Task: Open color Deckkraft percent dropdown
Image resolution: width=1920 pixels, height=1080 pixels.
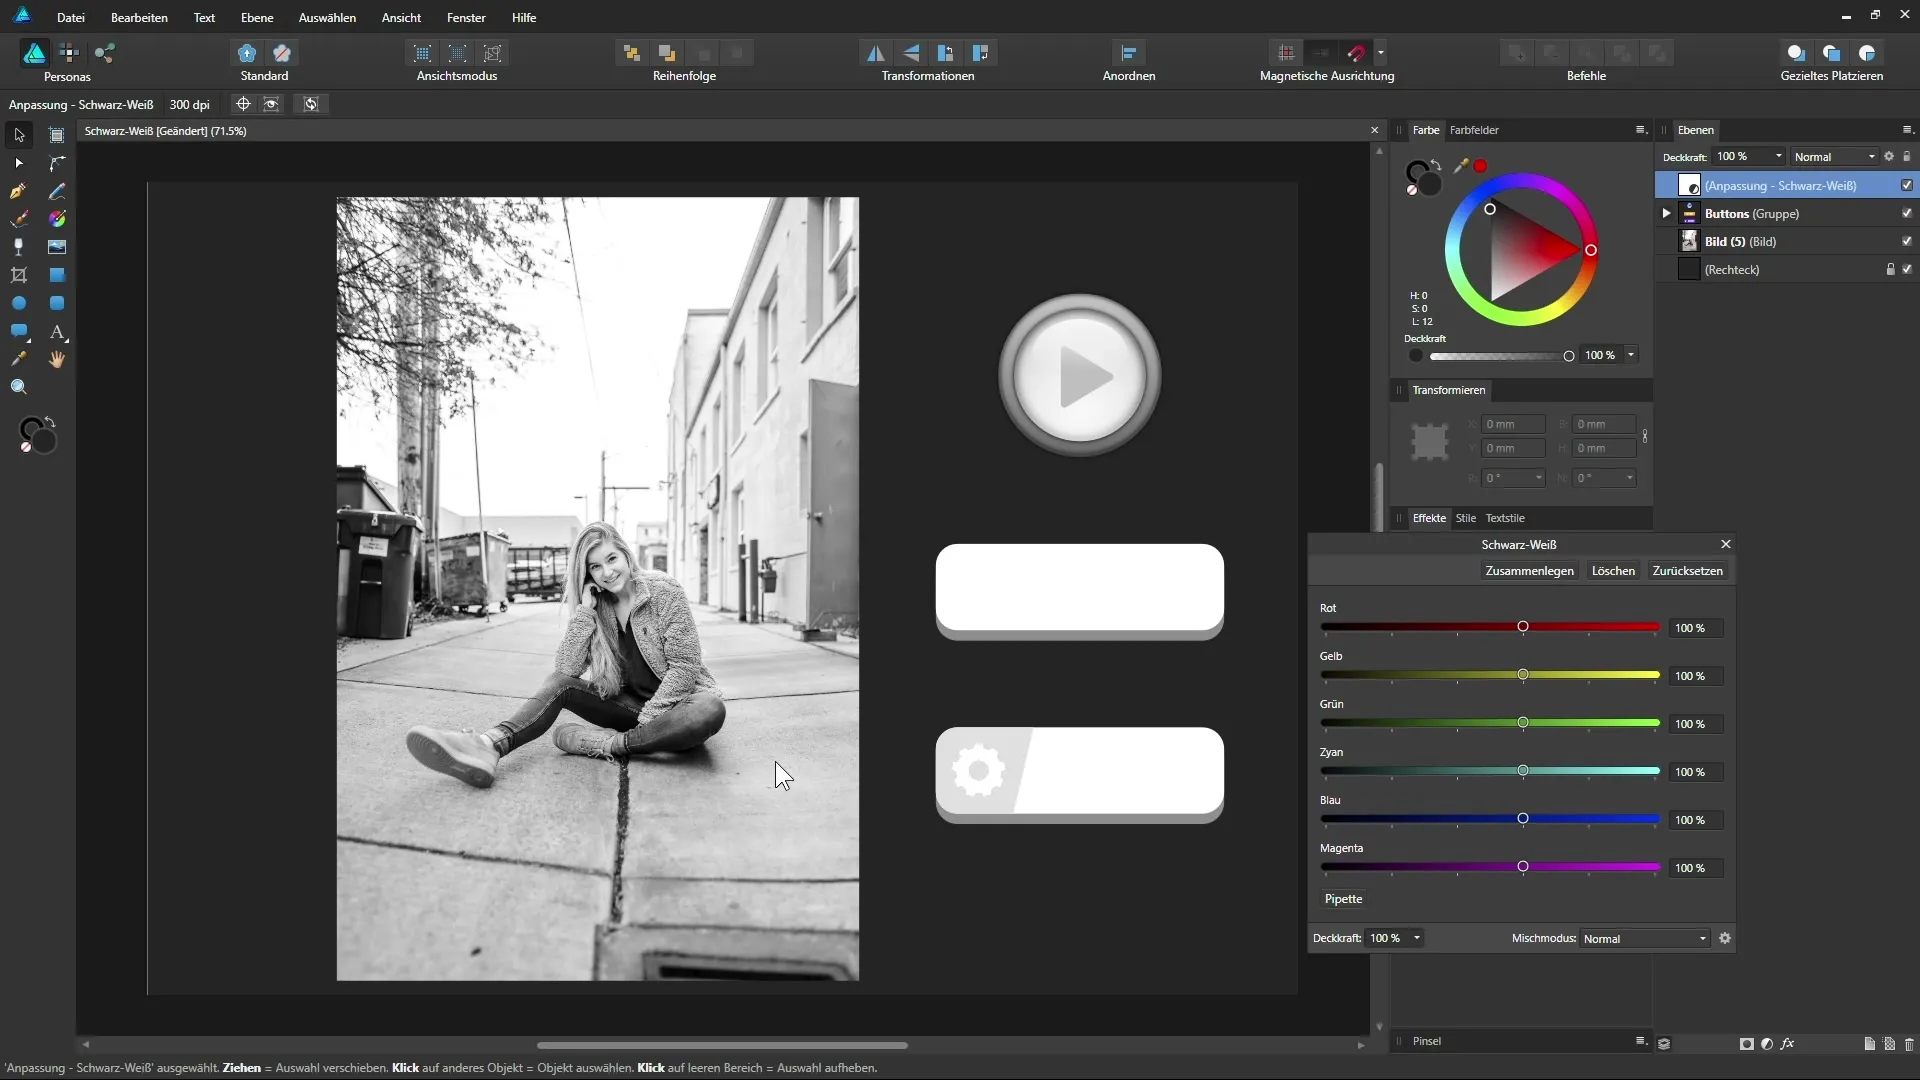Action: click(x=1631, y=355)
